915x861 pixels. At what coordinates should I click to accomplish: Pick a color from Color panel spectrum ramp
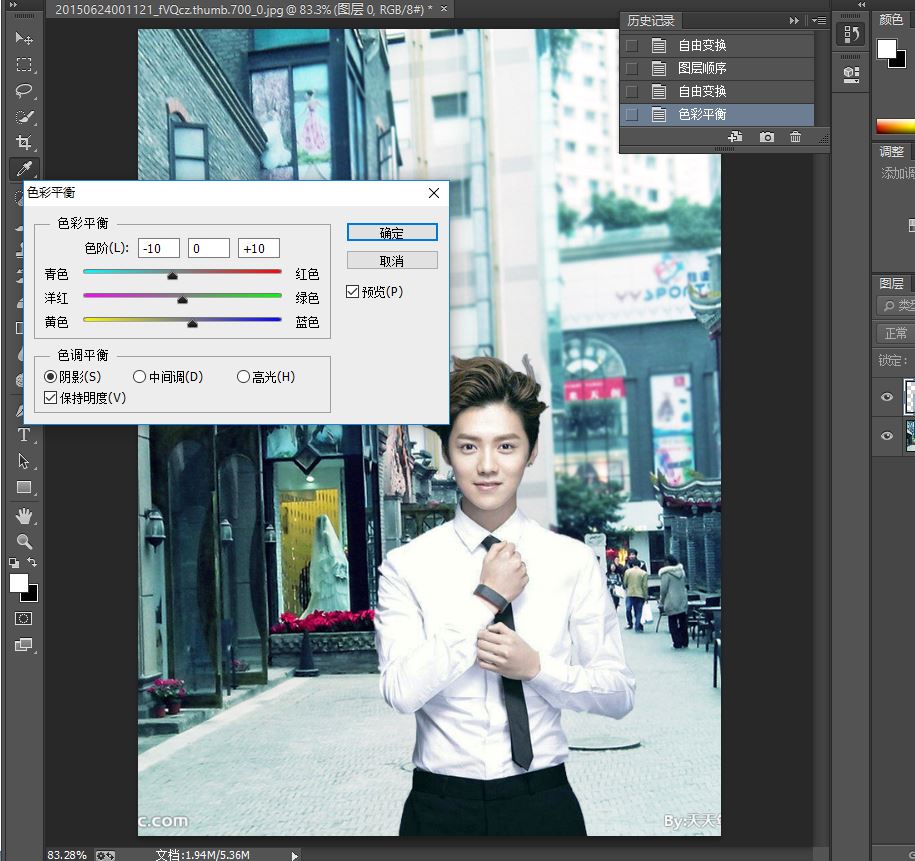[x=895, y=126]
